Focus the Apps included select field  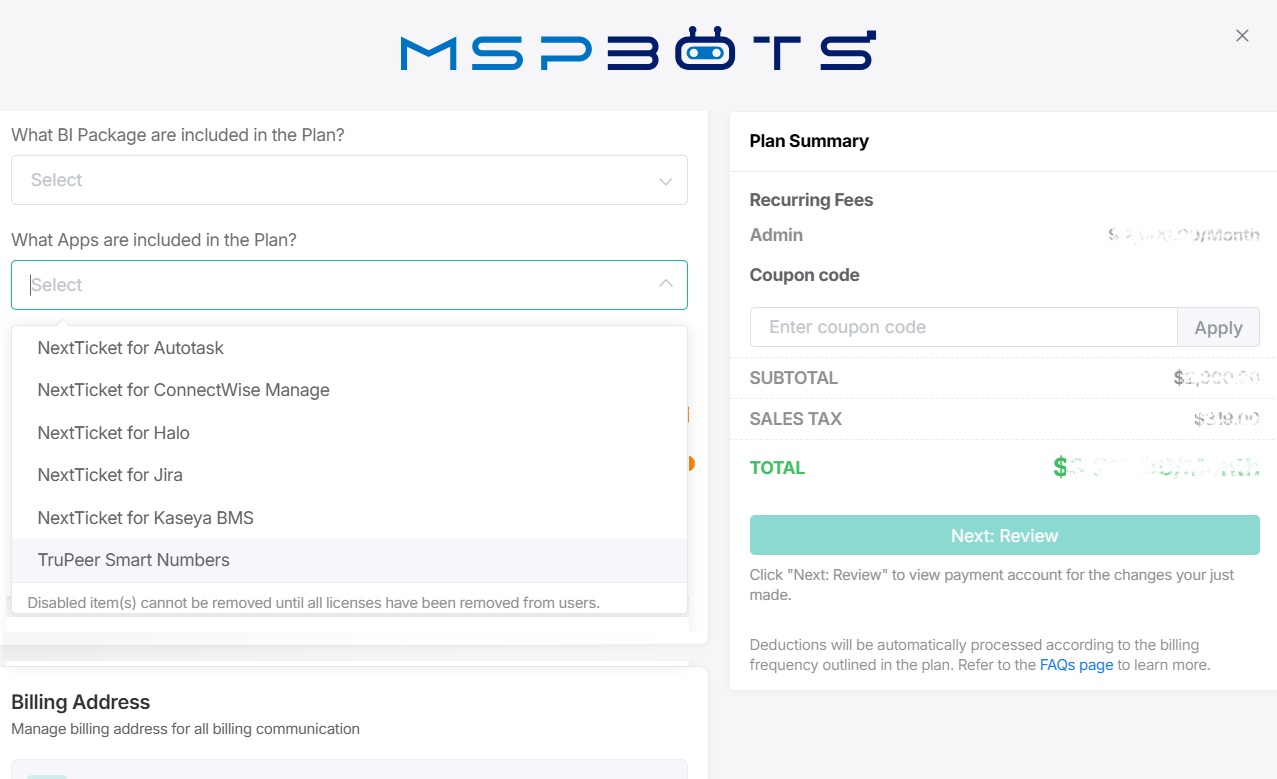(x=340, y=285)
